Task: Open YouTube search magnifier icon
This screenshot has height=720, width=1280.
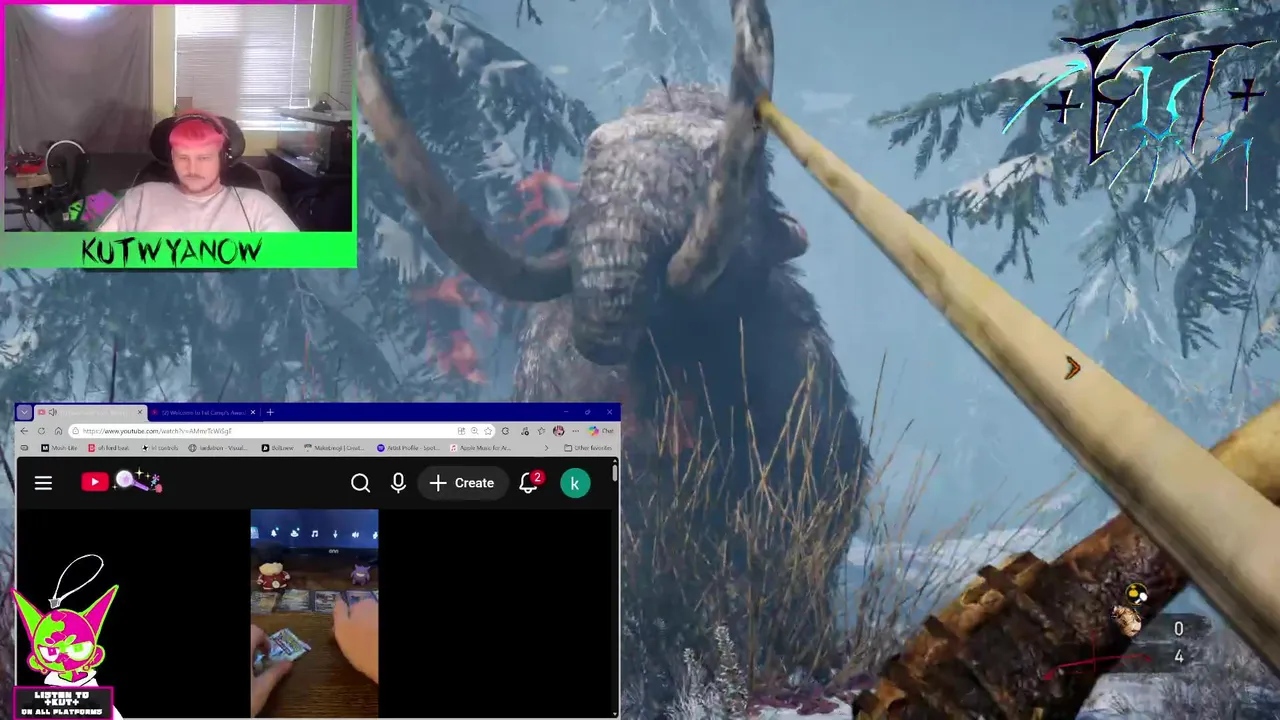Action: 361,483
